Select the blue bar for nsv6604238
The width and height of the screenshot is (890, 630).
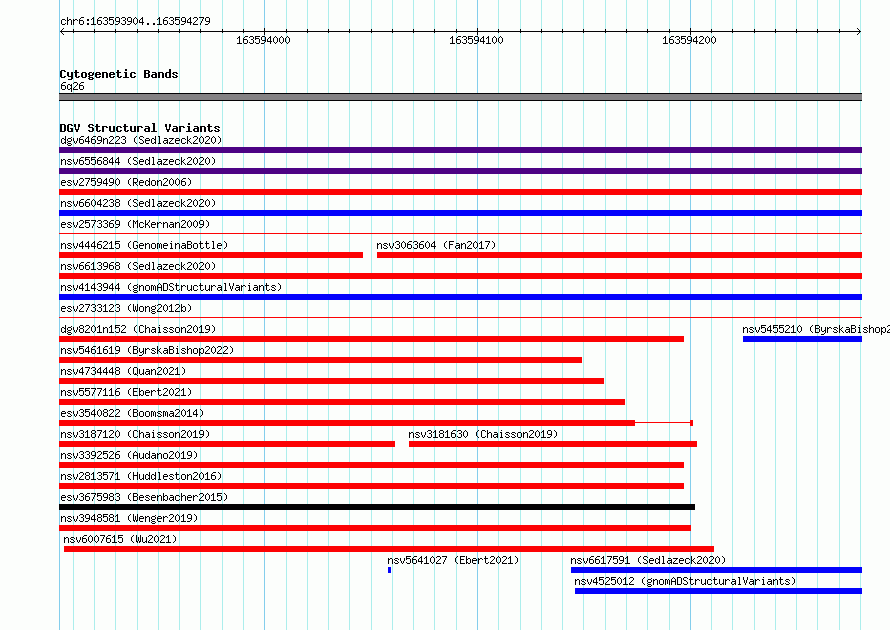(x=460, y=213)
